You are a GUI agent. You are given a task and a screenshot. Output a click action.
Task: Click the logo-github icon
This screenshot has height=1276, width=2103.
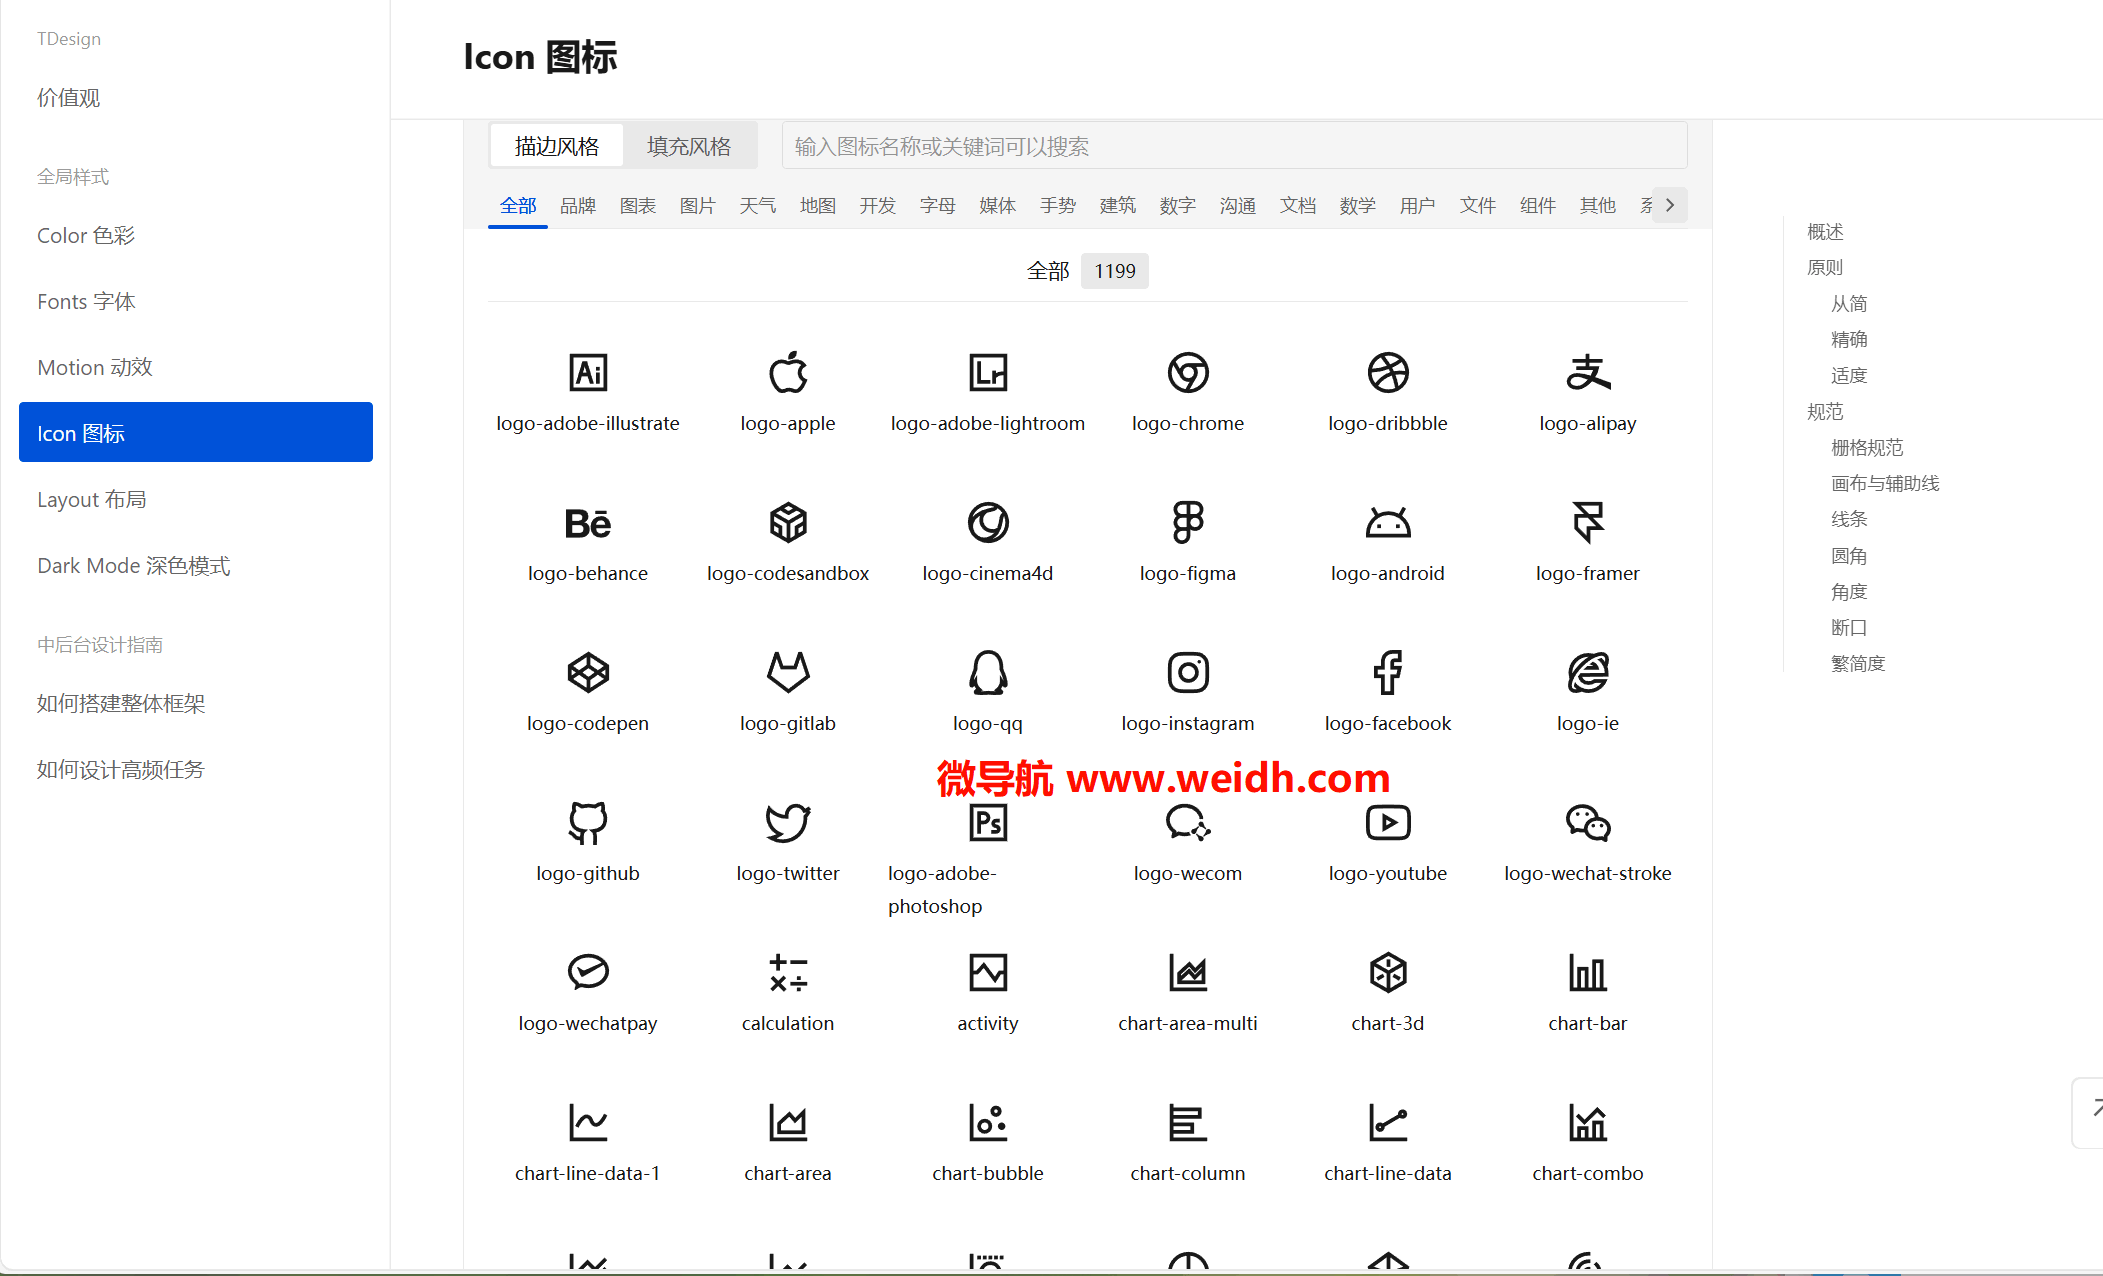[x=588, y=823]
